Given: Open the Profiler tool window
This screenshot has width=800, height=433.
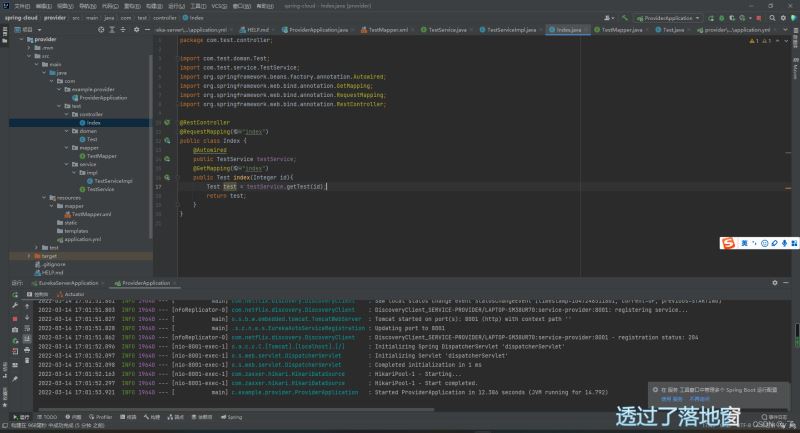Looking at the screenshot, I should (x=101, y=417).
